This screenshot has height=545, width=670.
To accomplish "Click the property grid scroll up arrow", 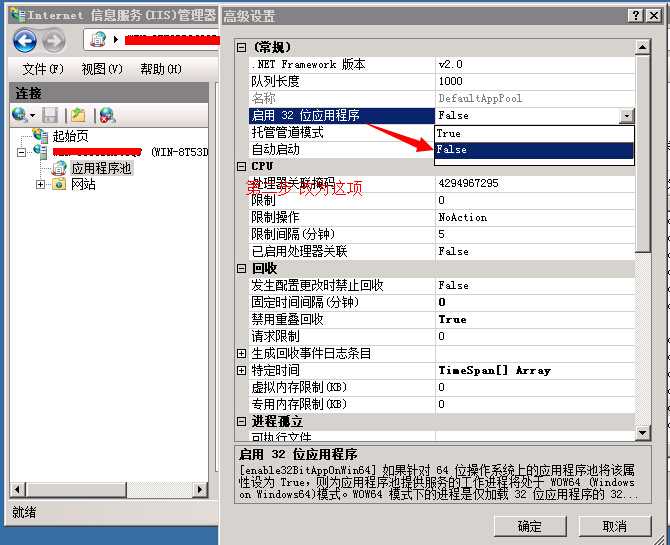I will click(642, 46).
